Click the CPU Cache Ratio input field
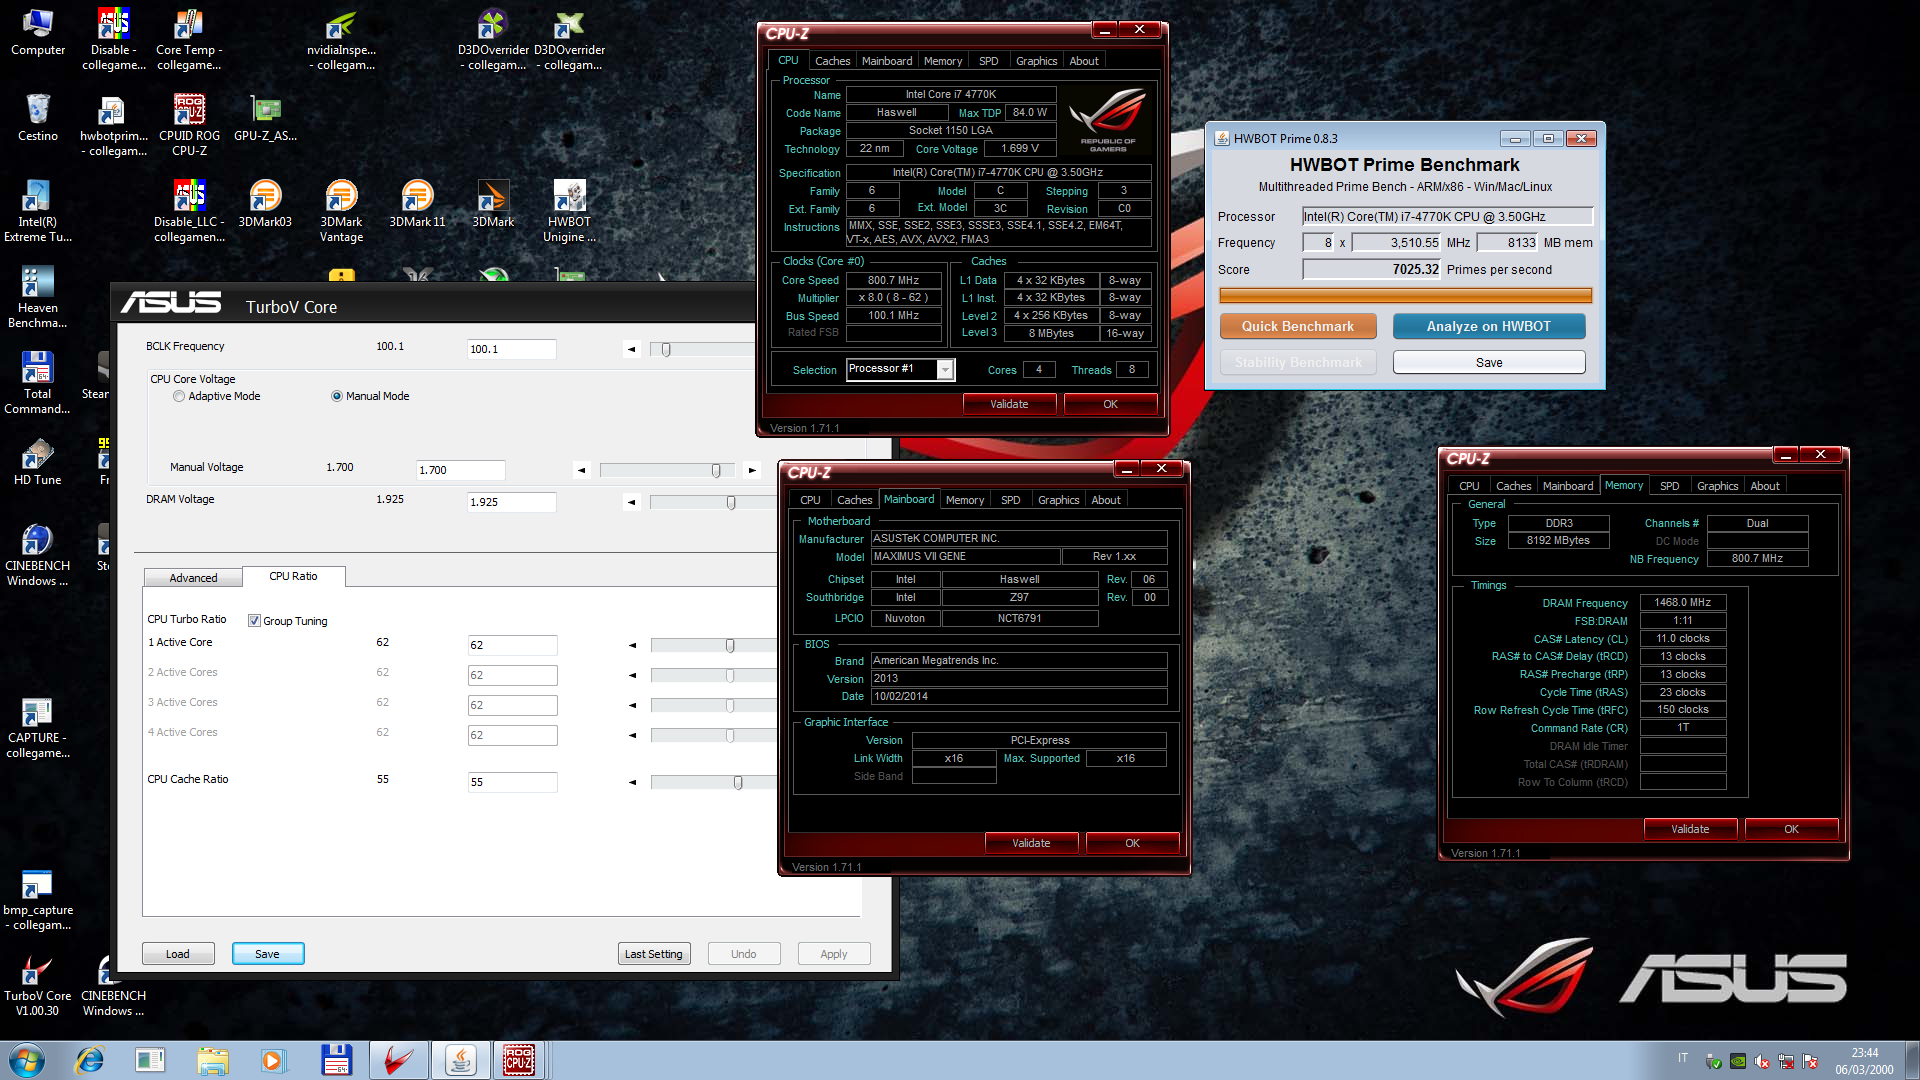 [512, 782]
